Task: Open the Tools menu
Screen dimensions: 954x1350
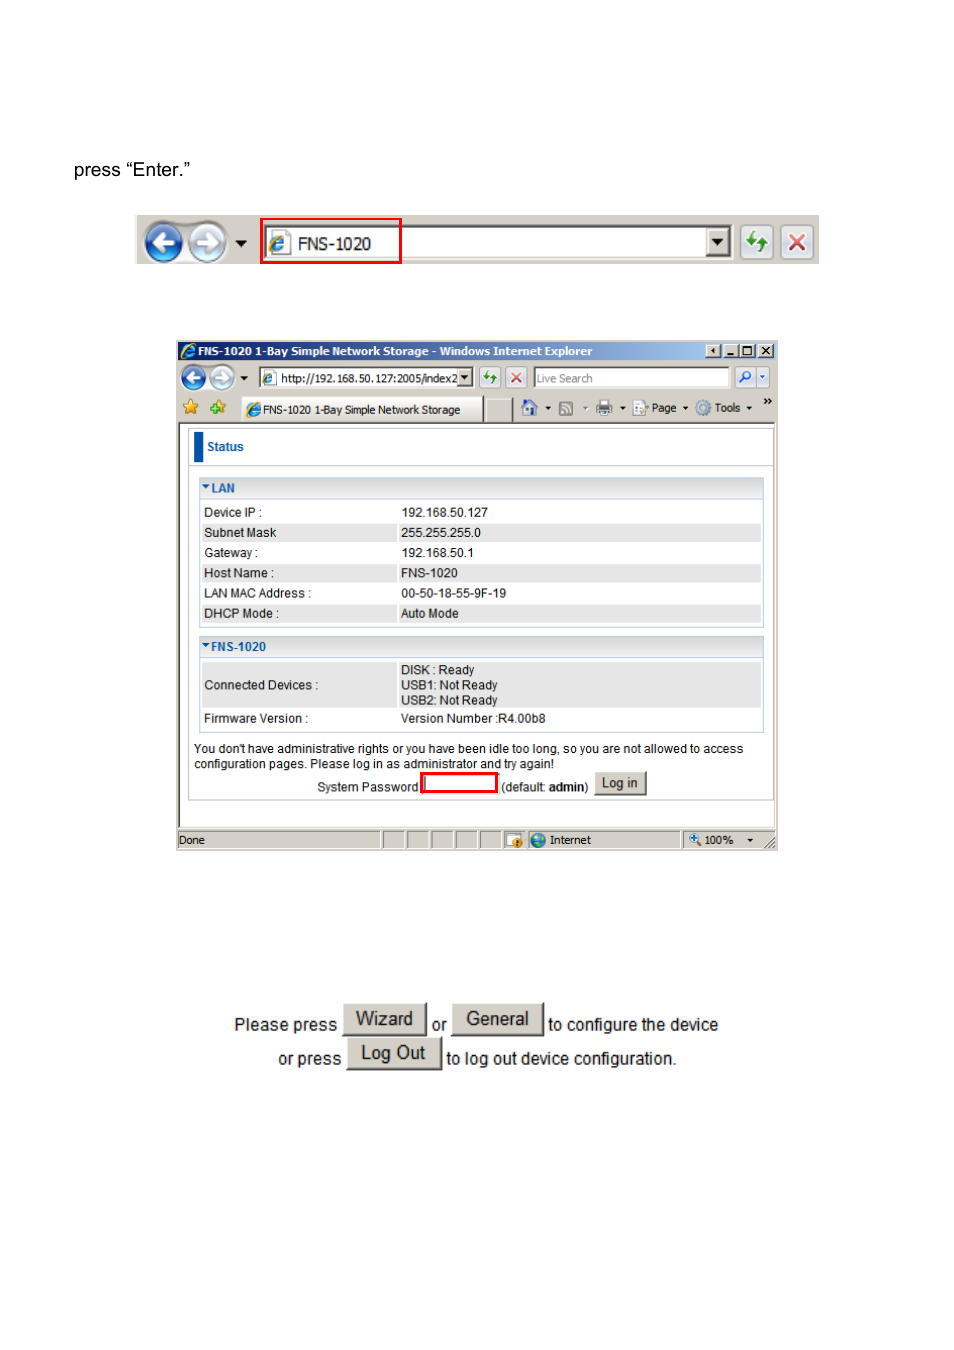Action: pyautogui.click(x=725, y=408)
